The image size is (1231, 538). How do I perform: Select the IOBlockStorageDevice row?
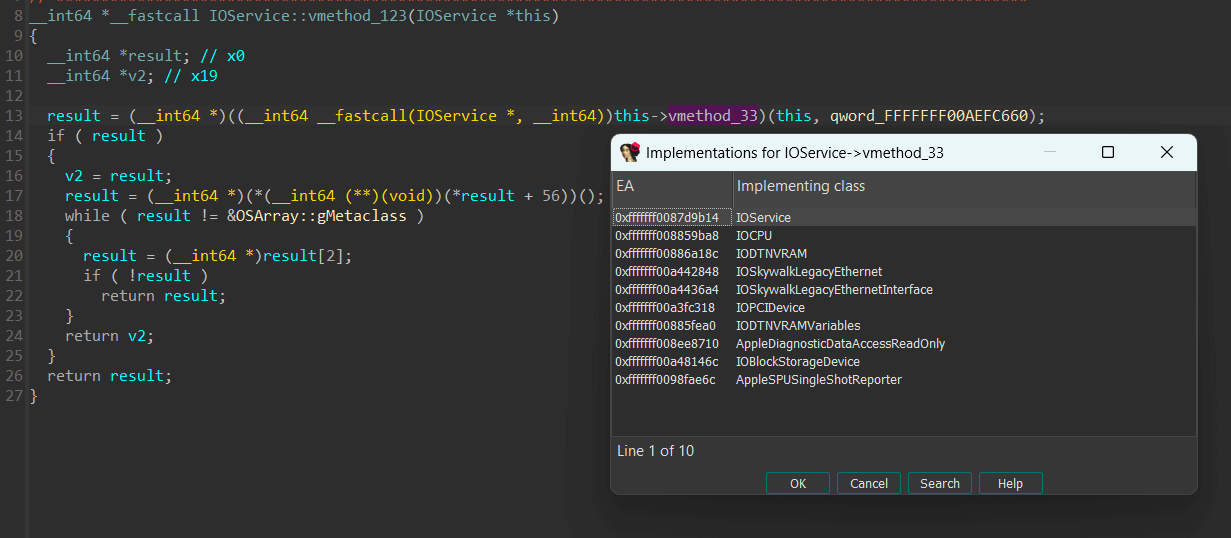[x=904, y=361]
